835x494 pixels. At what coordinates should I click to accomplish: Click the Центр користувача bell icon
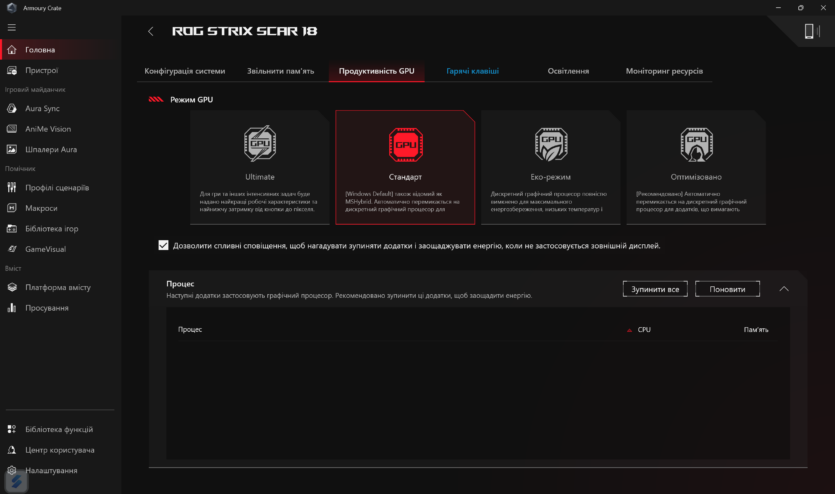[x=12, y=450]
